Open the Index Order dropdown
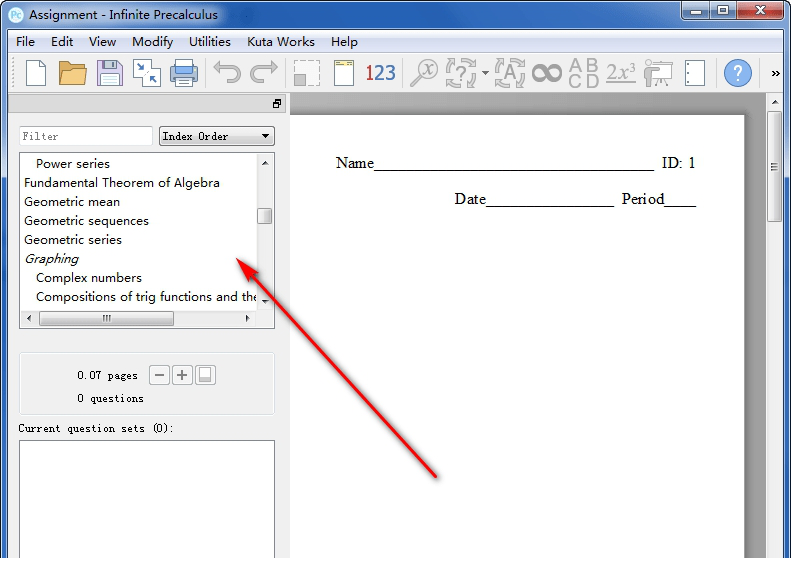Image resolution: width=791 pixels, height=580 pixels. point(217,136)
